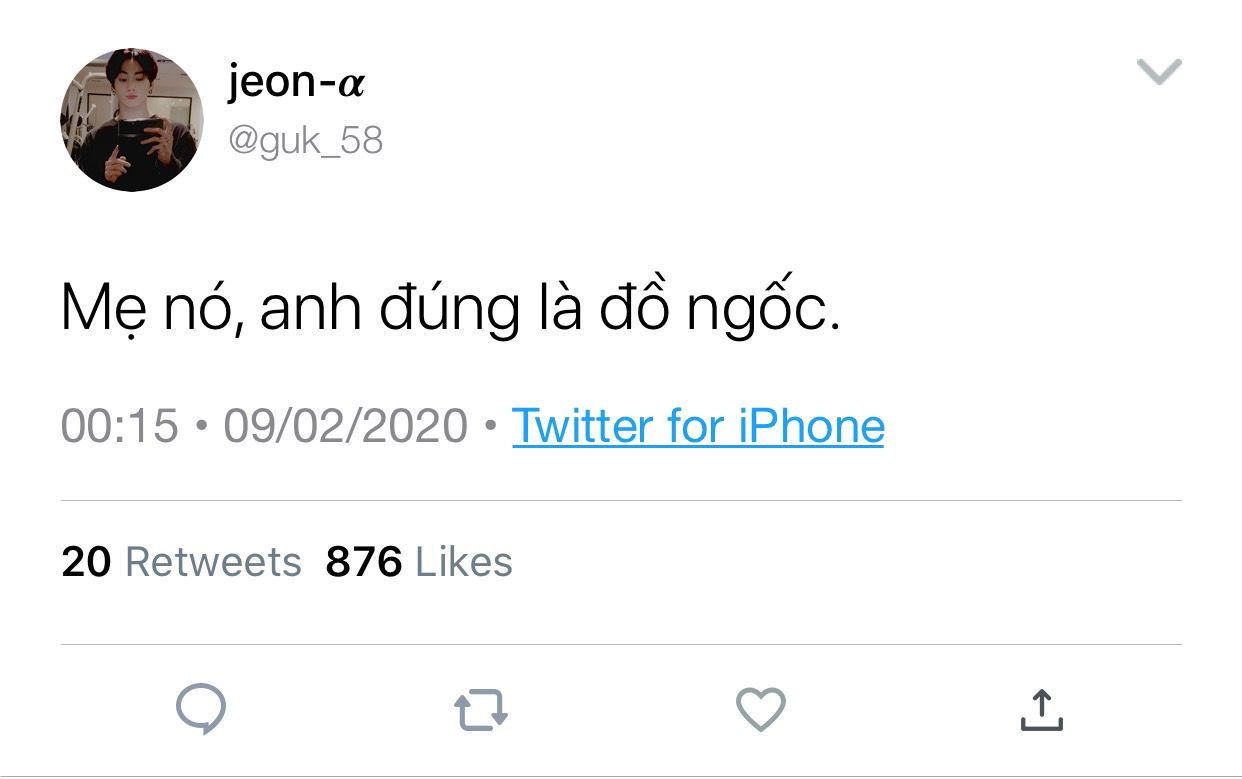Click the 00:15 timestamp
The height and width of the screenshot is (779, 1242).
(x=119, y=427)
